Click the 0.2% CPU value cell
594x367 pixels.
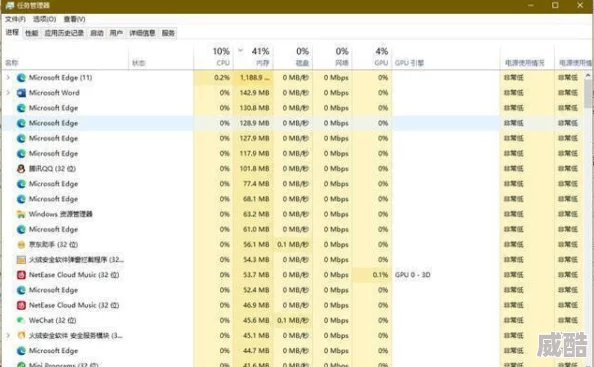[x=213, y=78]
